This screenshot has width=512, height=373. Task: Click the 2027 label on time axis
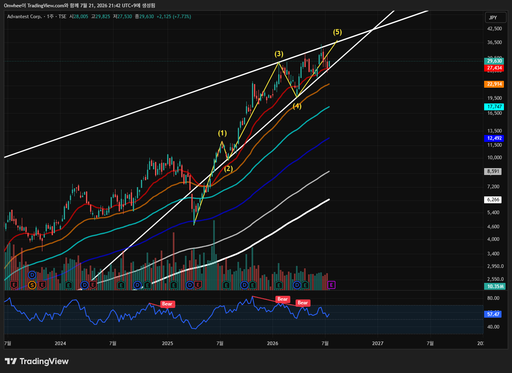(x=378, y=343)
